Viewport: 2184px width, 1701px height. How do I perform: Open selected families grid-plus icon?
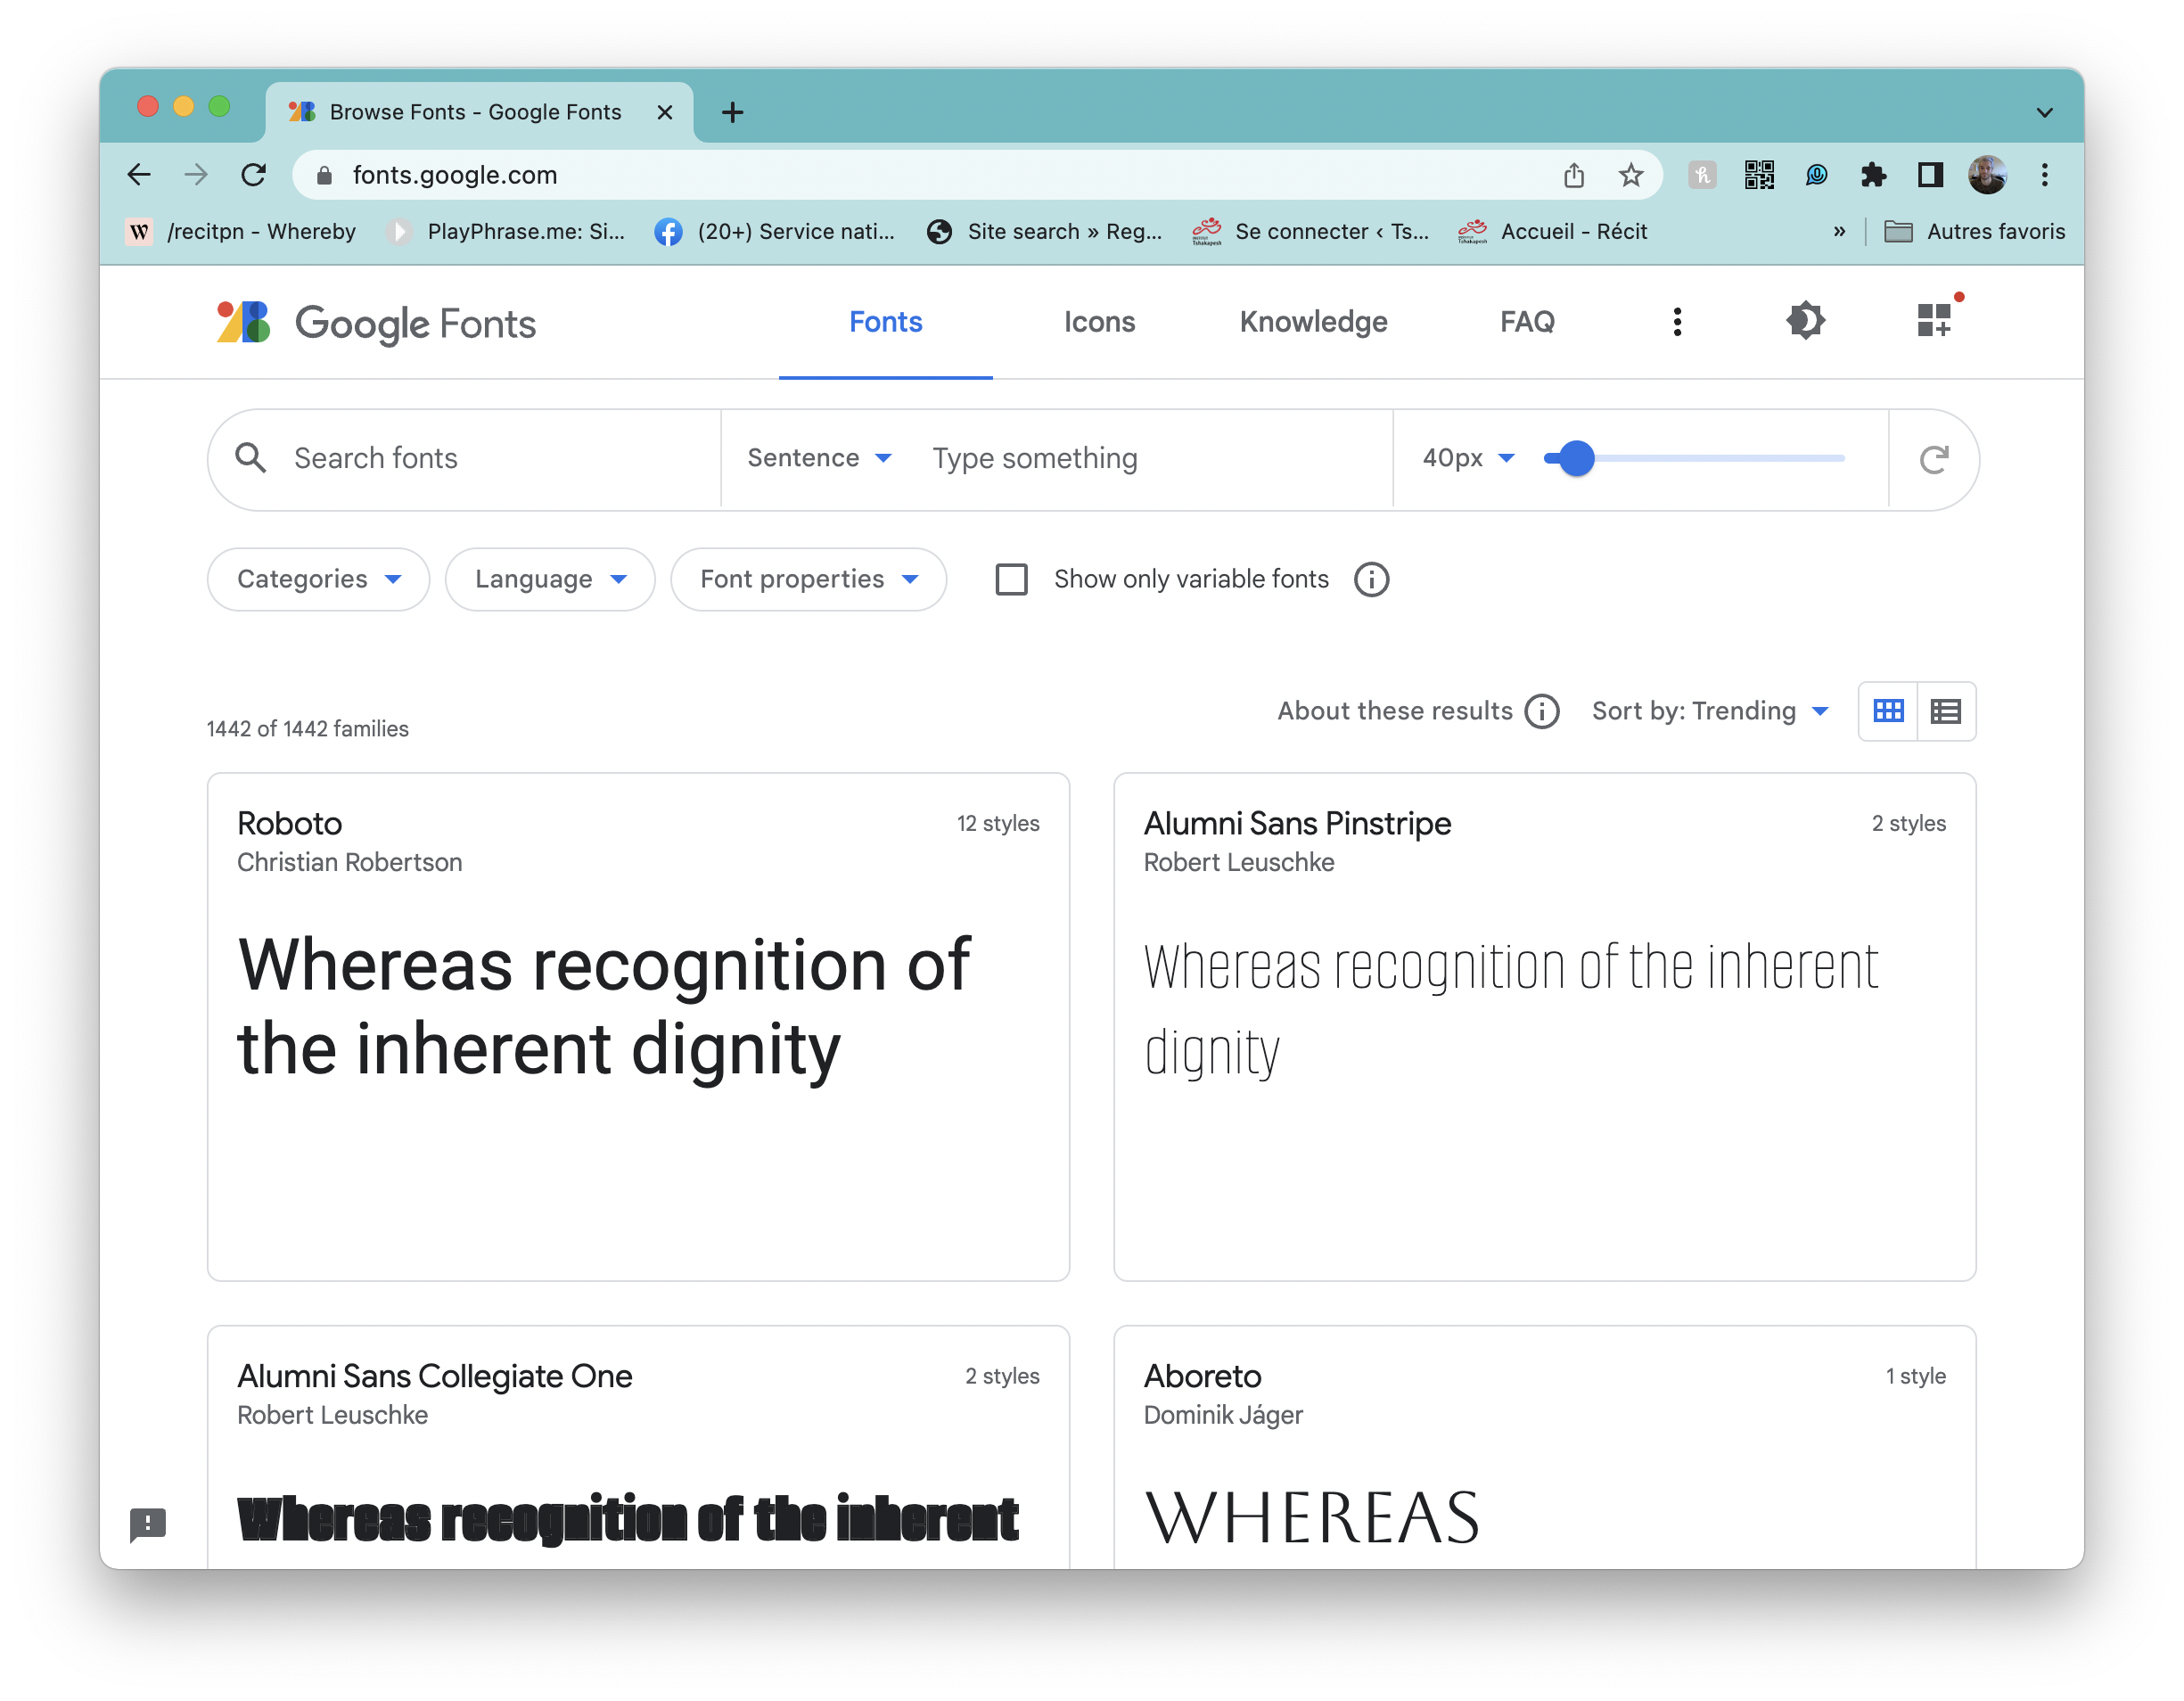point(1934,321)
